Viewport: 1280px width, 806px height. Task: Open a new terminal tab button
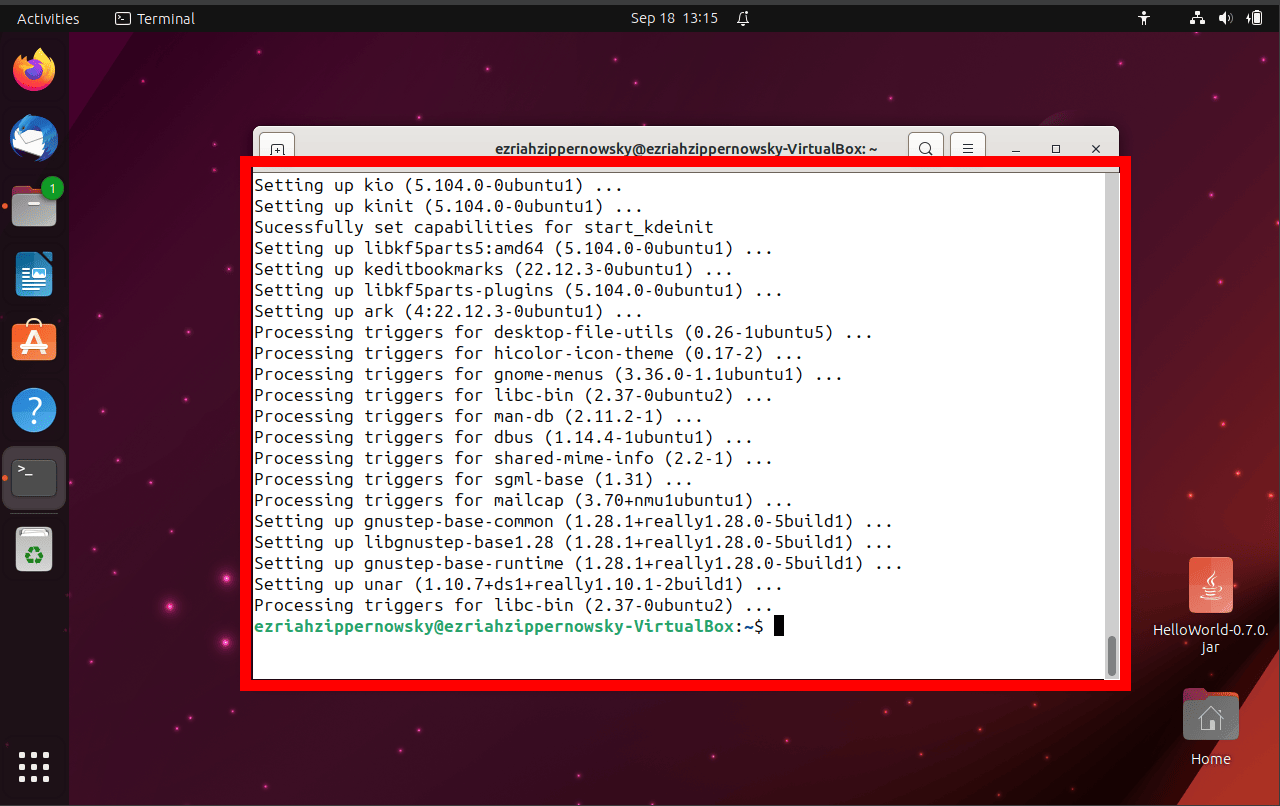(x=278, y=149)
